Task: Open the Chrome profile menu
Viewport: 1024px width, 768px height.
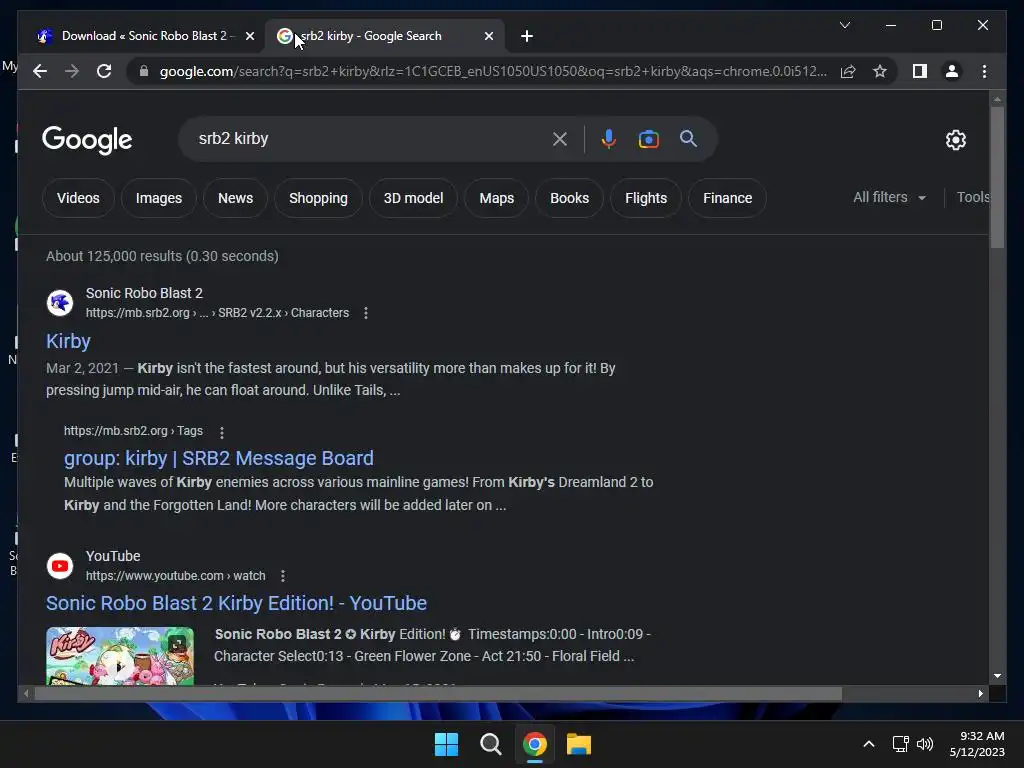Action: pos(952,71)
